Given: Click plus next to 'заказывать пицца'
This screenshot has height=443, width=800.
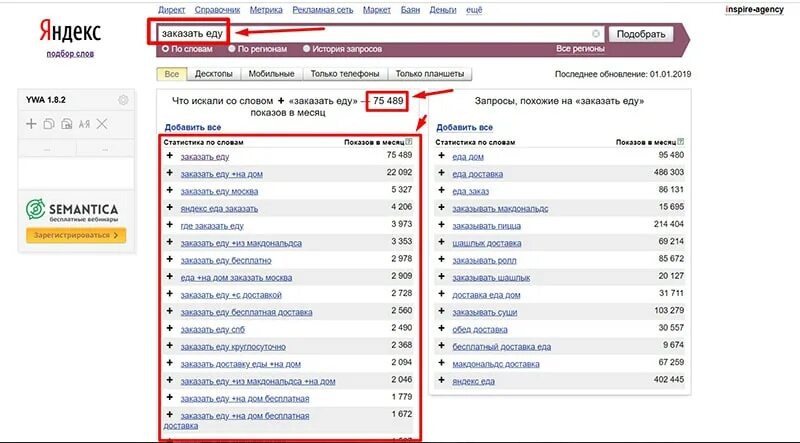Looking at the screenshot, I should (442, 225).
